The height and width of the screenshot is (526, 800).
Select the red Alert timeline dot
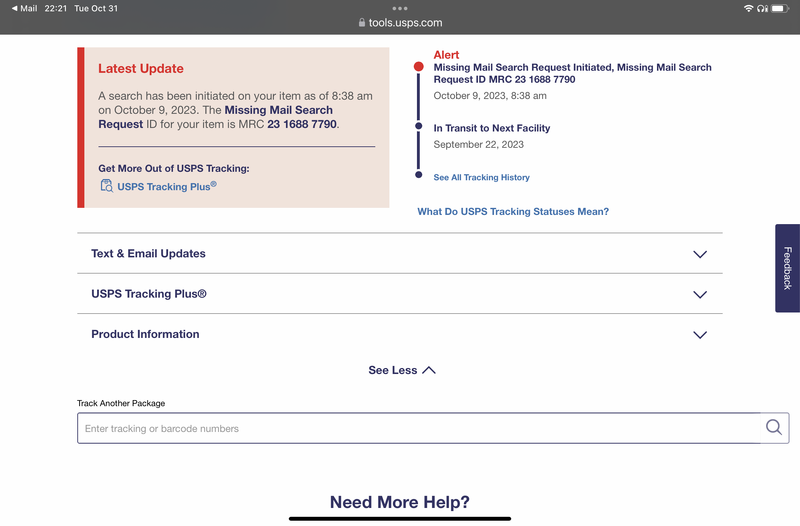[x=418, y=67]
